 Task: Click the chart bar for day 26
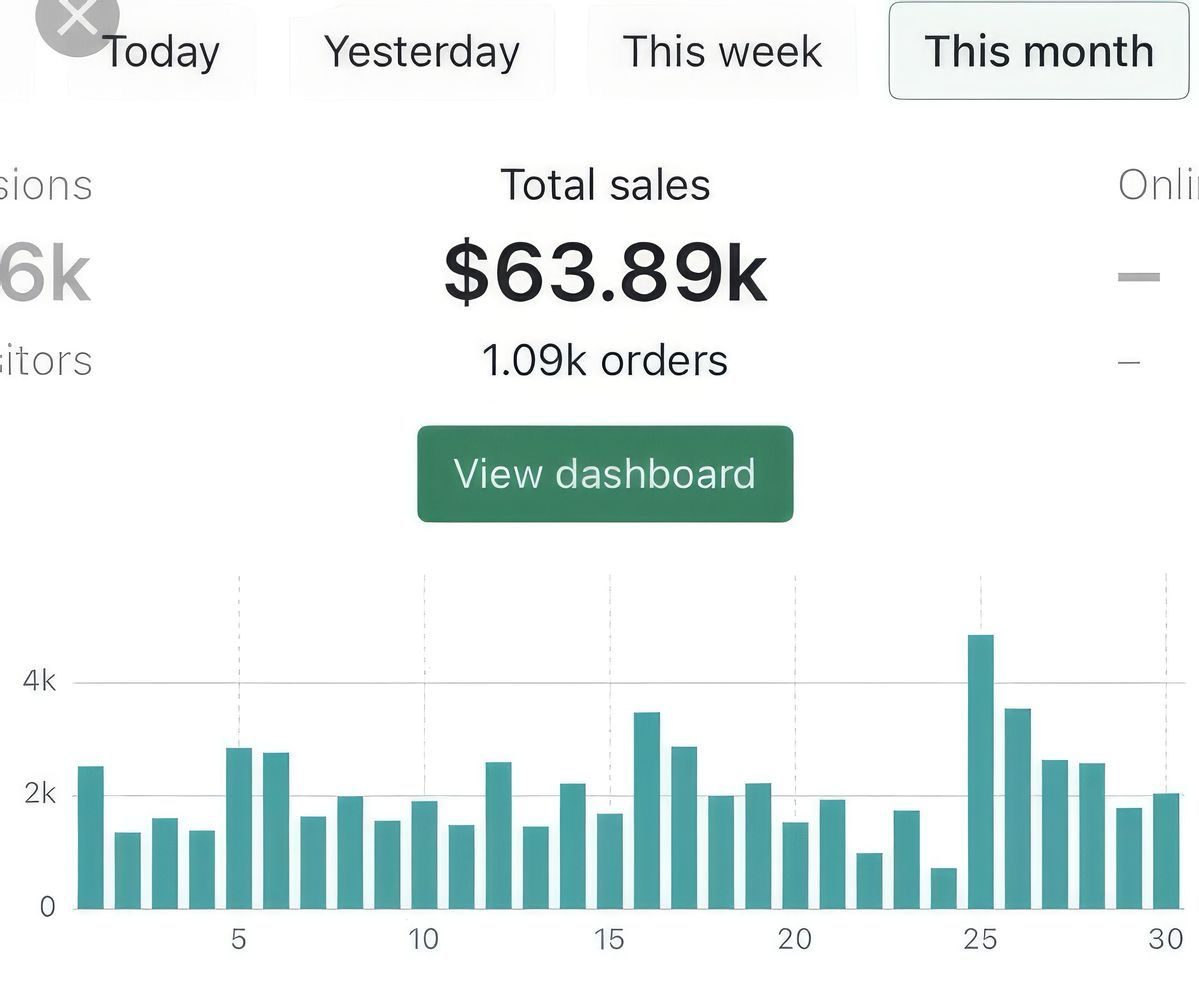(x=1018, y=808)
